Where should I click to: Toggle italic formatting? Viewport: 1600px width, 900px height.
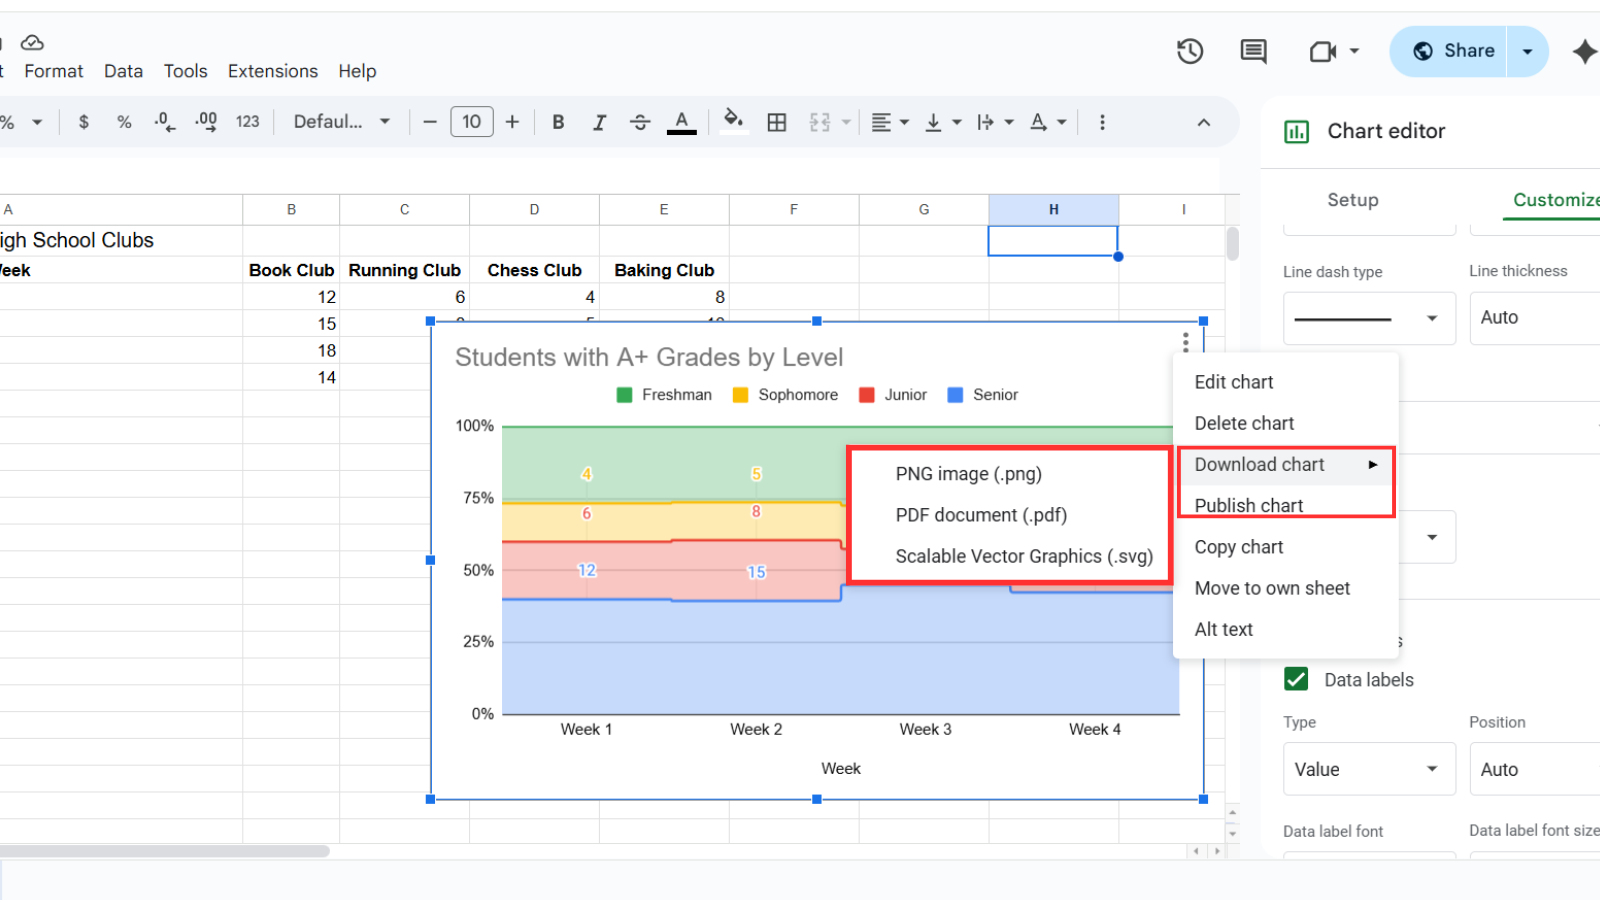coord(599,122)
